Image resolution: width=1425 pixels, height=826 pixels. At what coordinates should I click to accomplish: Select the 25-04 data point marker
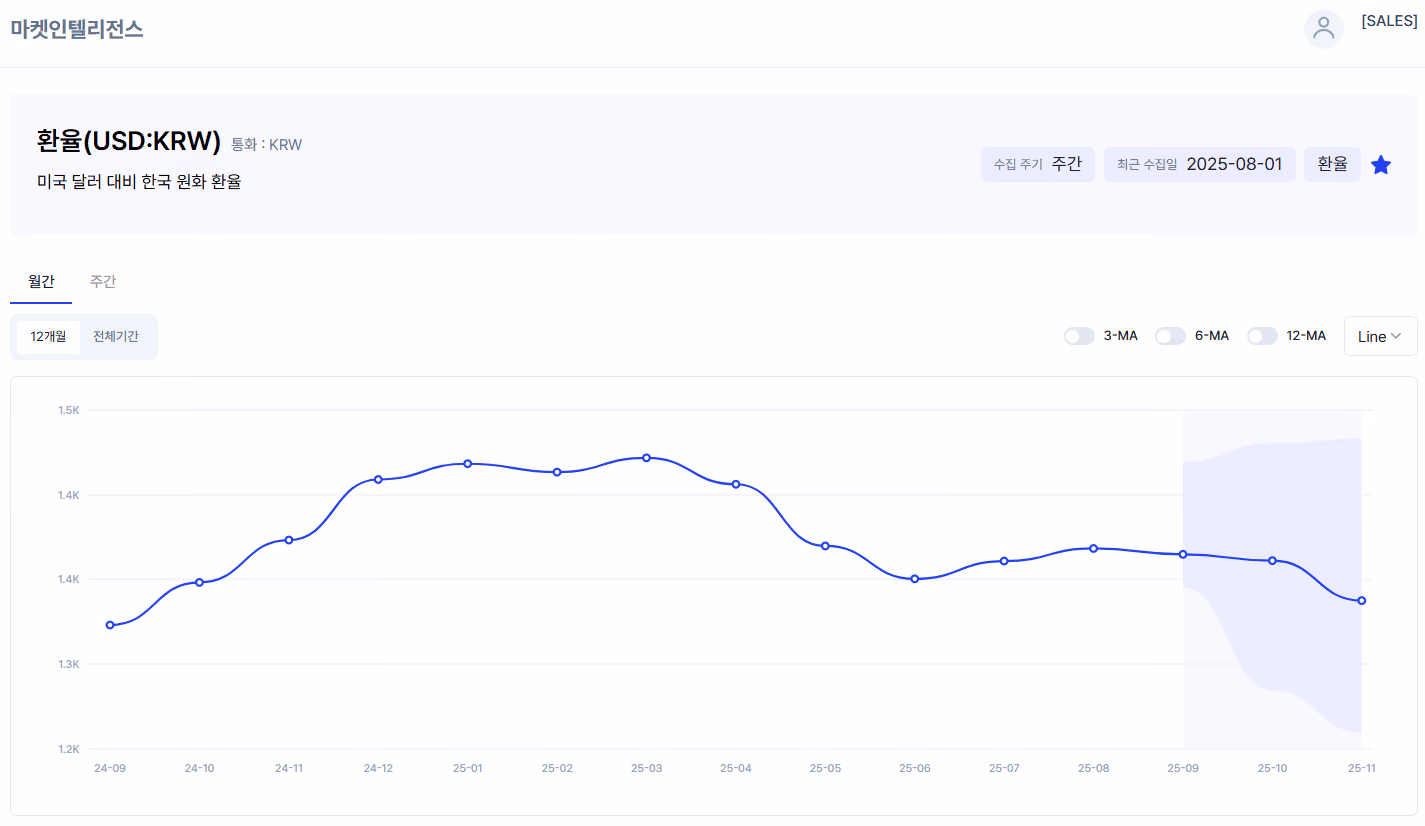tap(736, 484)
